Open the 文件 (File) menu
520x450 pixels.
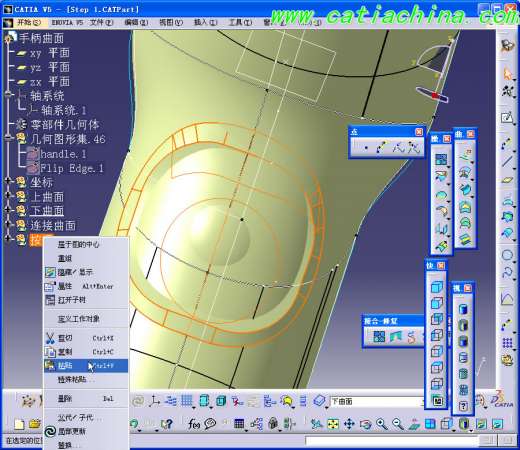click(101, 23)
